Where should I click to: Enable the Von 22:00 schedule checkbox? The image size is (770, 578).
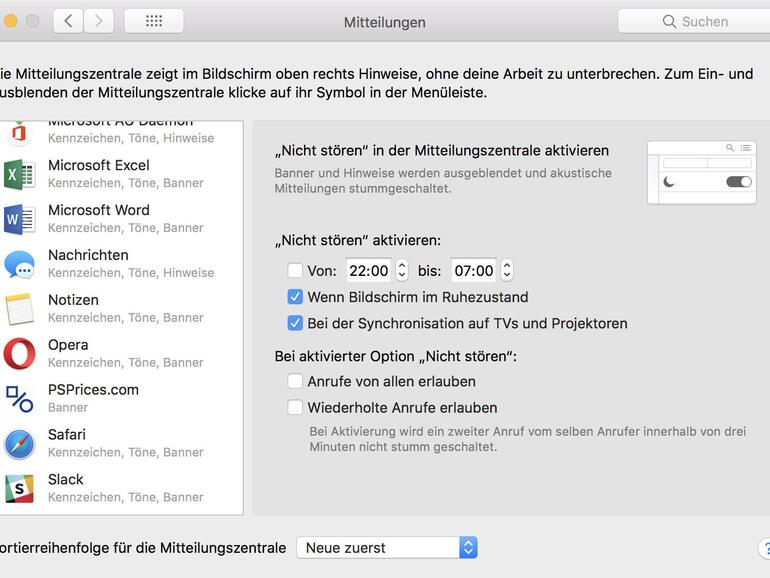click(x=295, y=270)
